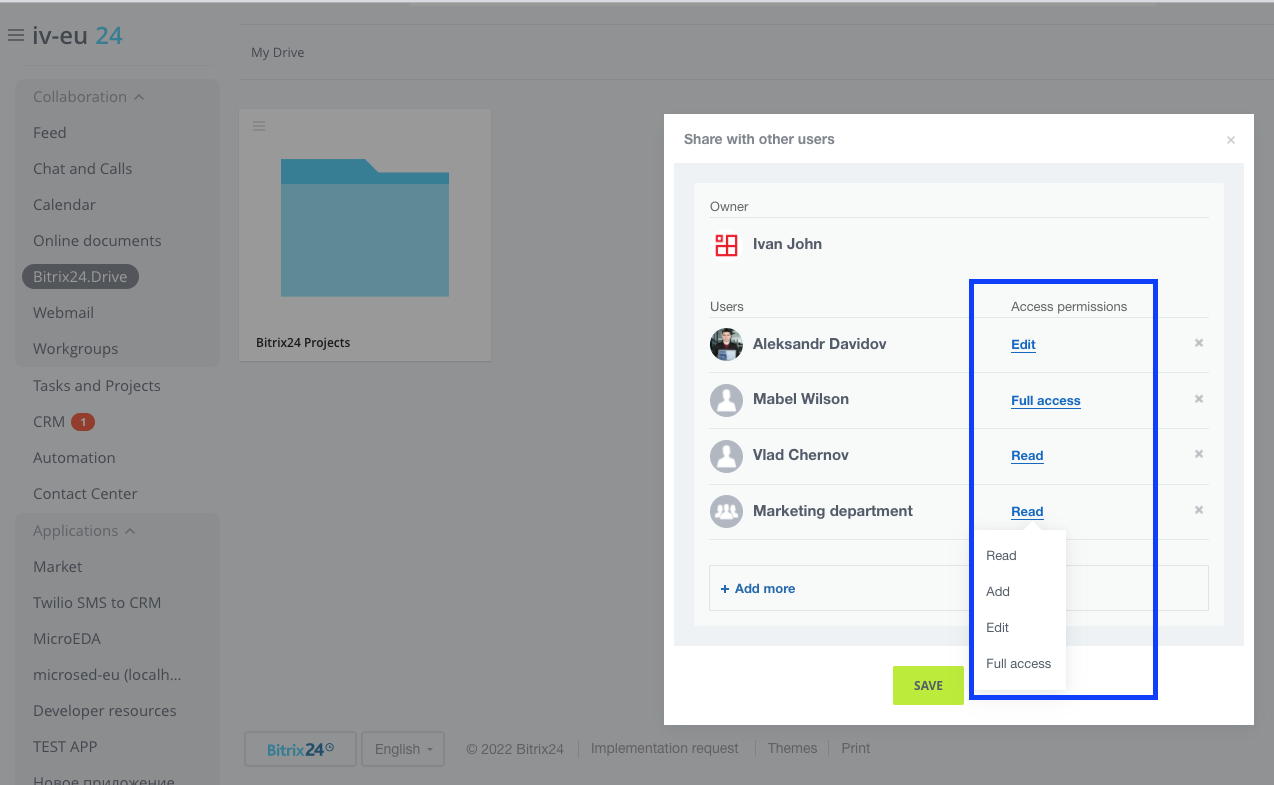This screenshot has width=1274, height=785.
Task: Open Automation
Action: coord(74,458)
